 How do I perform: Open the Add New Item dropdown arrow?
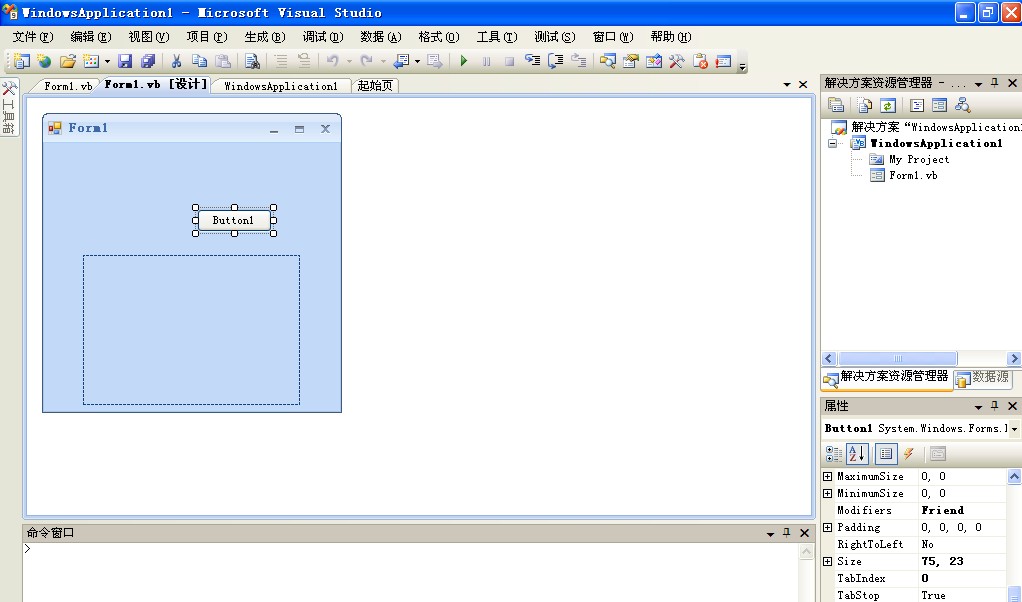pyautogui.click(x=107, y=61)
